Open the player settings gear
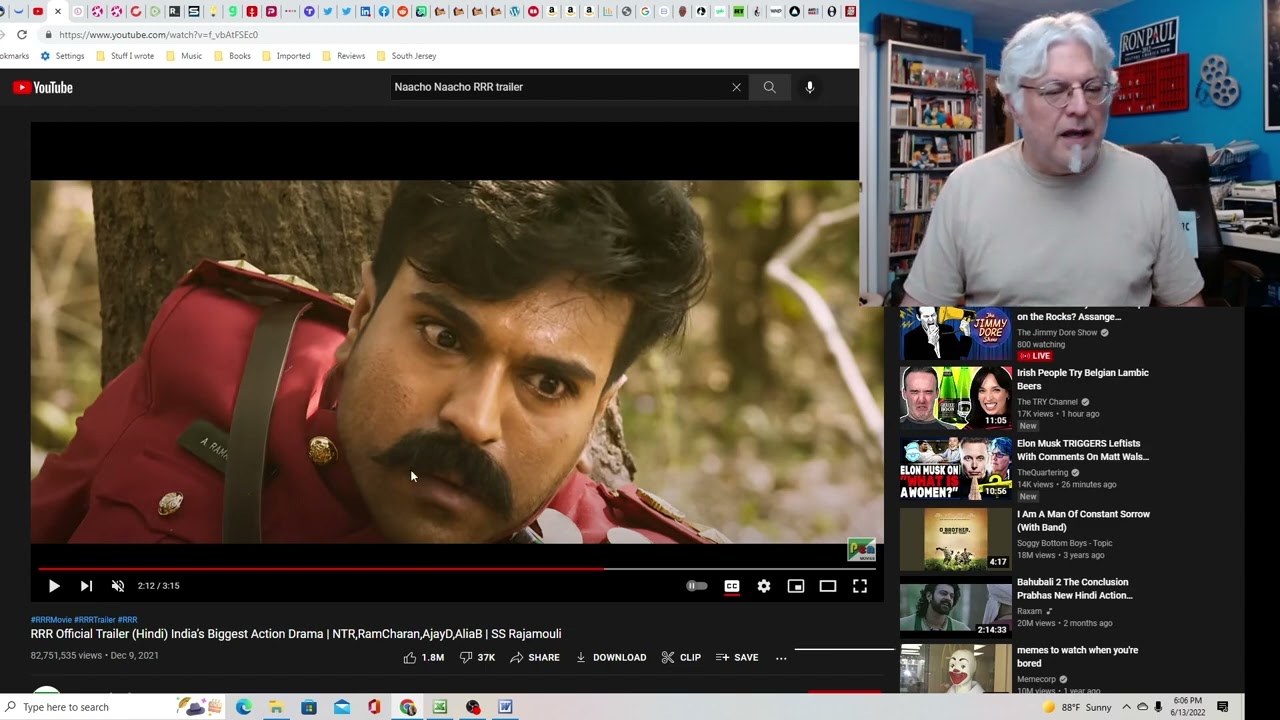This screenshot has height=720, width=1280. 764,586
